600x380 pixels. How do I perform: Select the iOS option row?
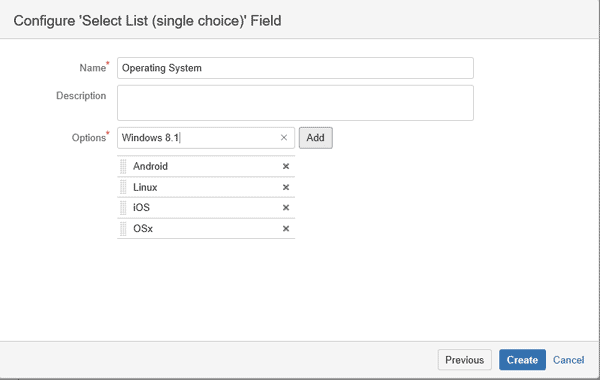point(206,208)
